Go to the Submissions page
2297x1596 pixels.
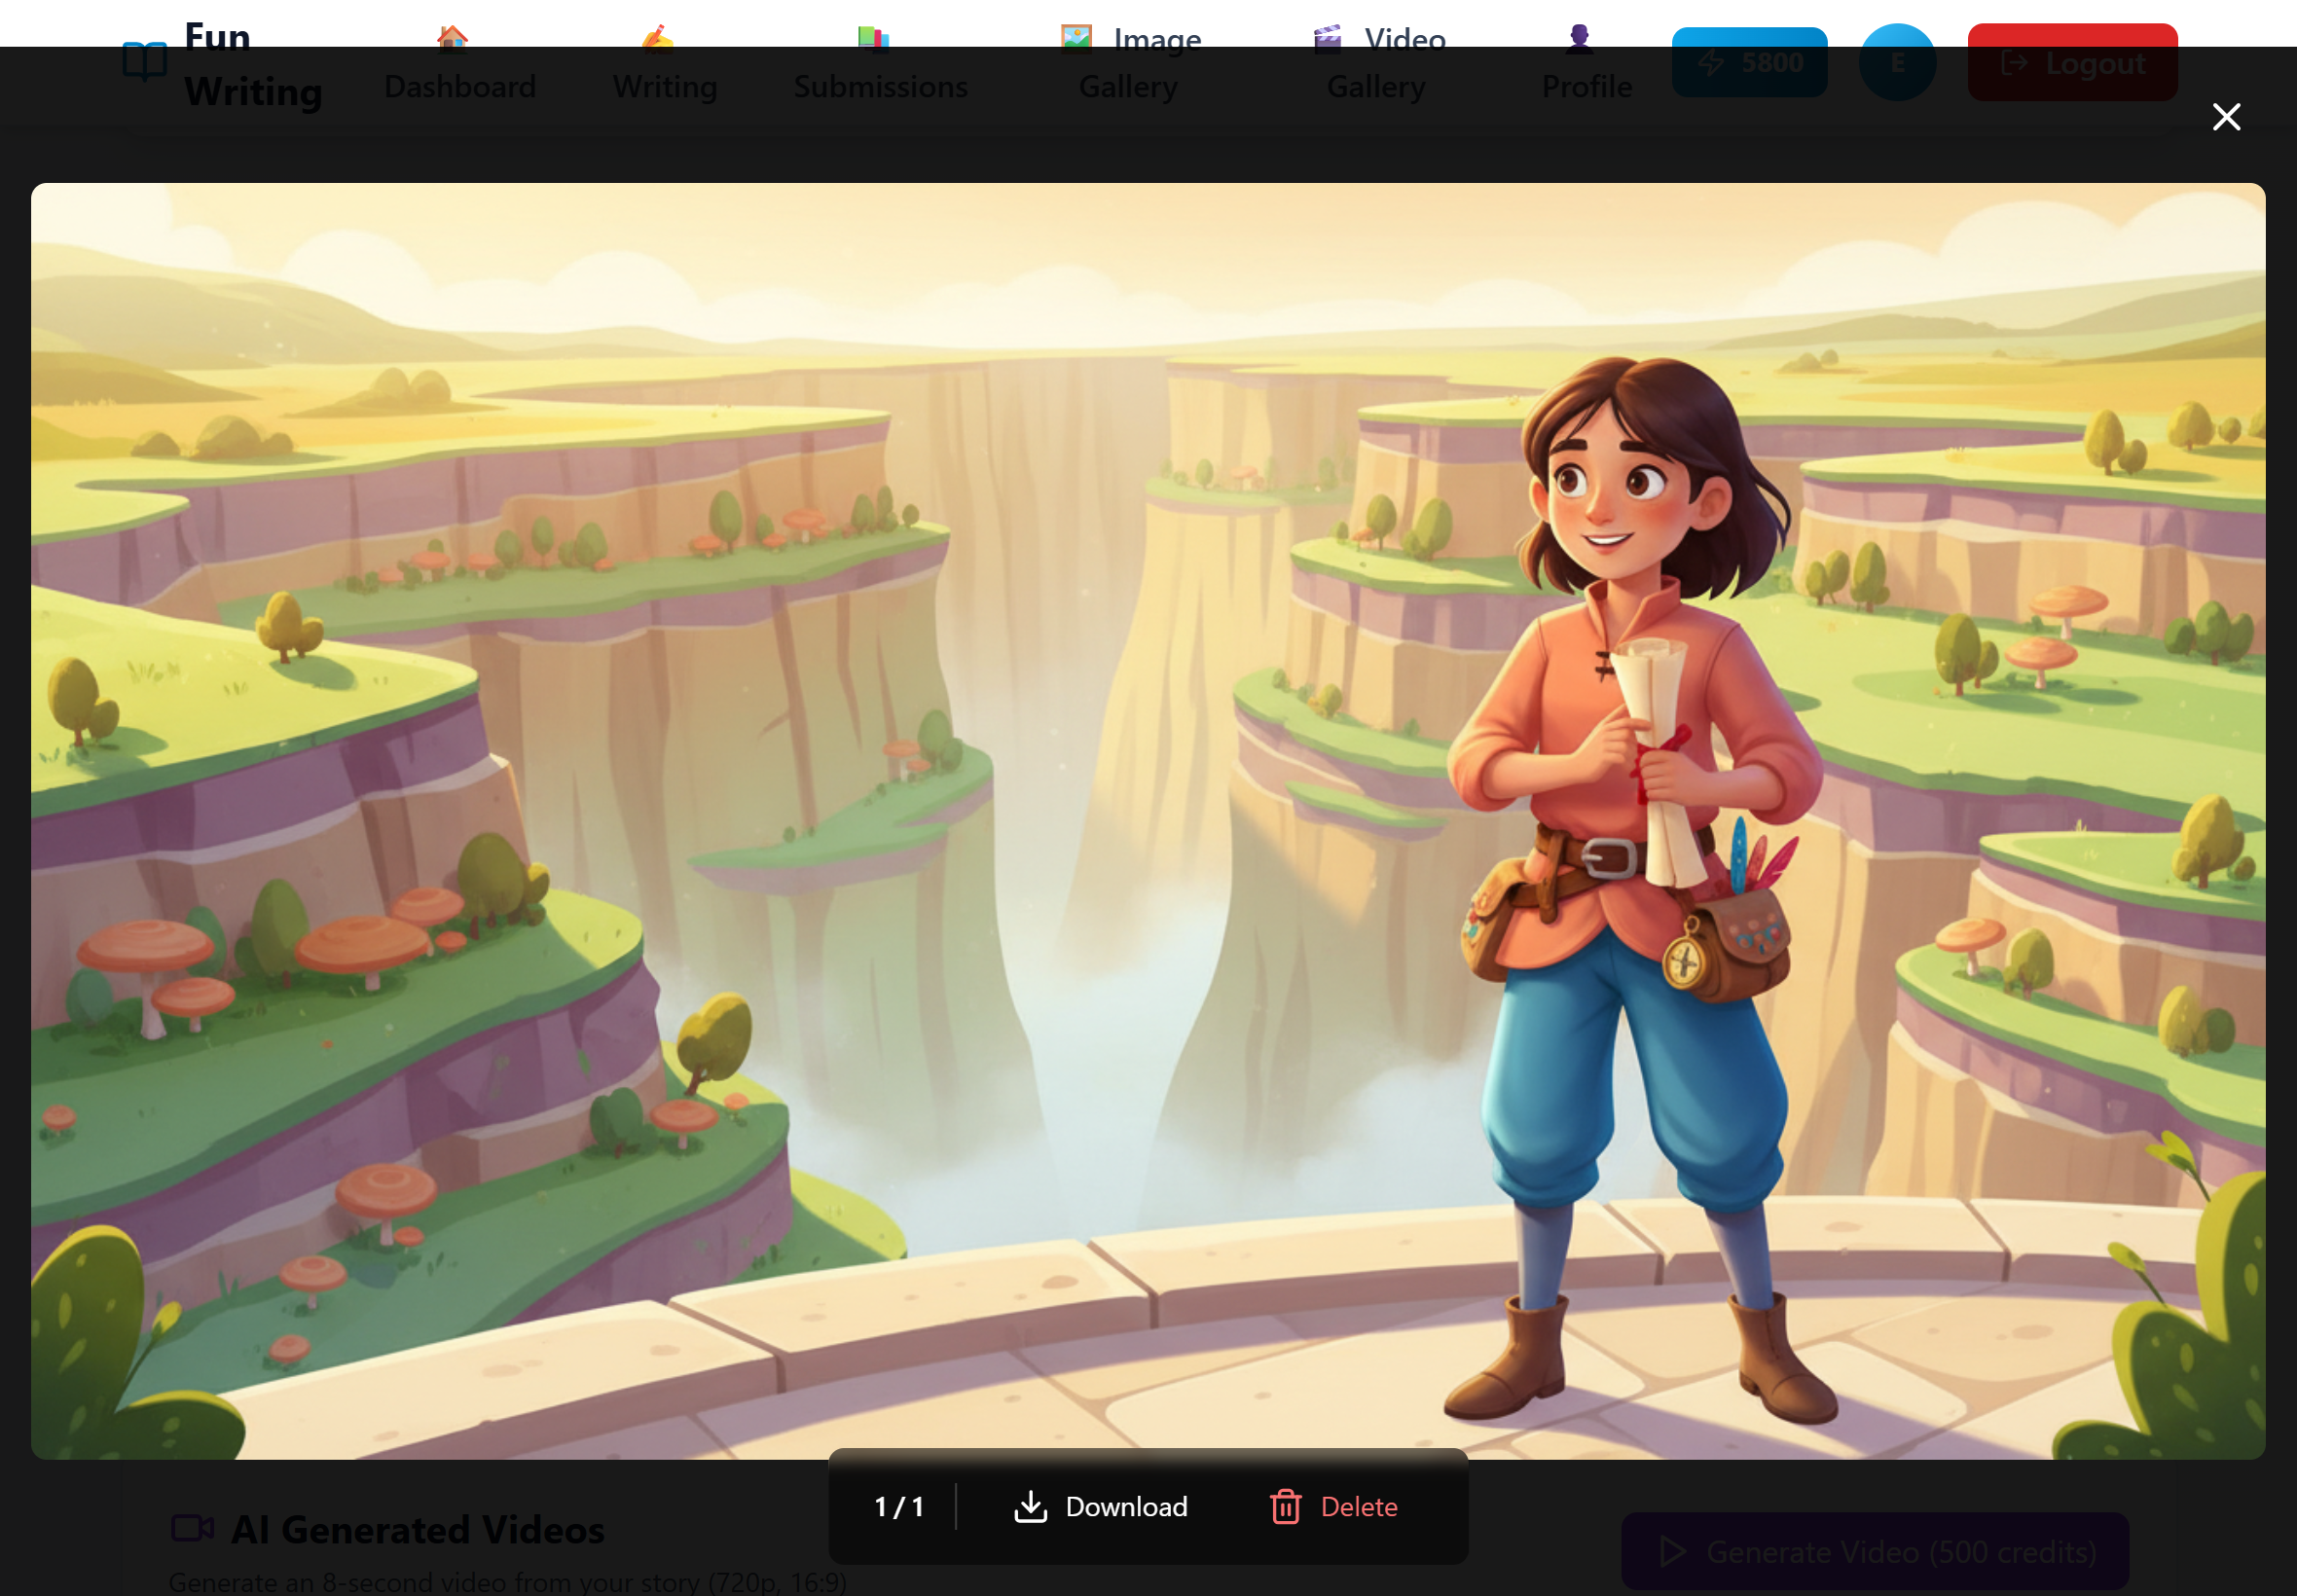[x=880, y=86]
